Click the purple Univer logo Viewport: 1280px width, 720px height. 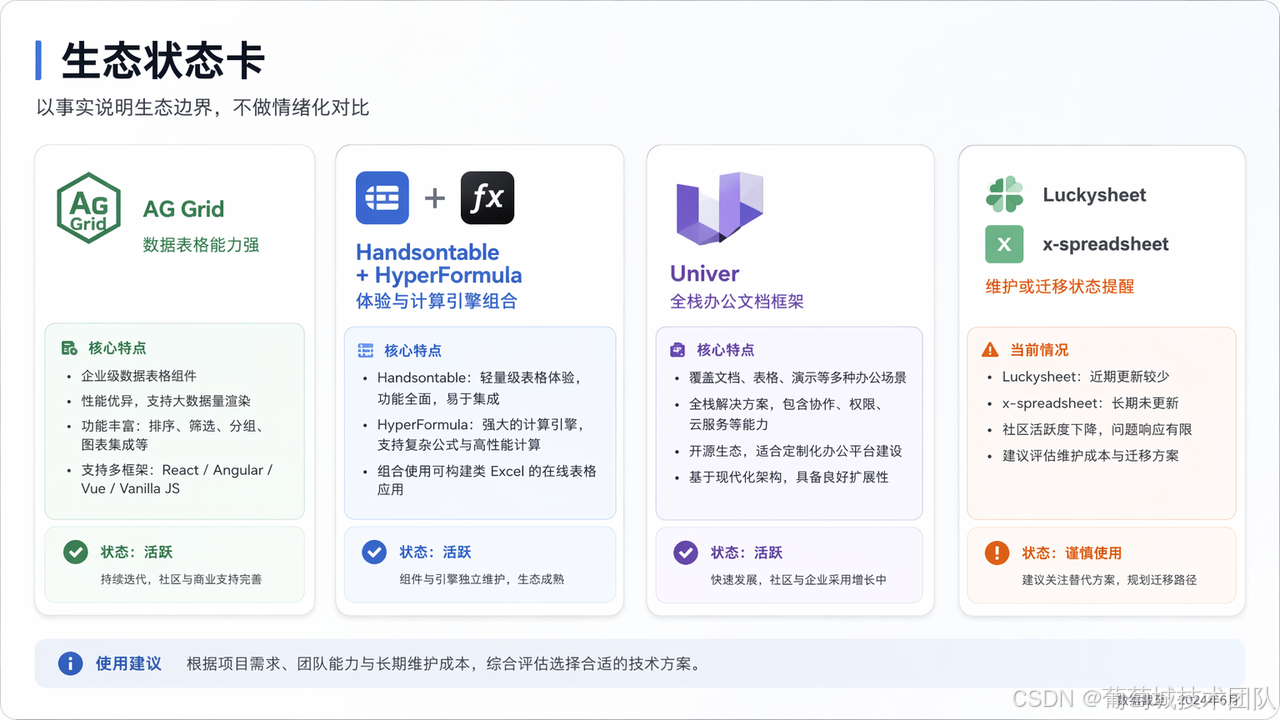(719, 209)
